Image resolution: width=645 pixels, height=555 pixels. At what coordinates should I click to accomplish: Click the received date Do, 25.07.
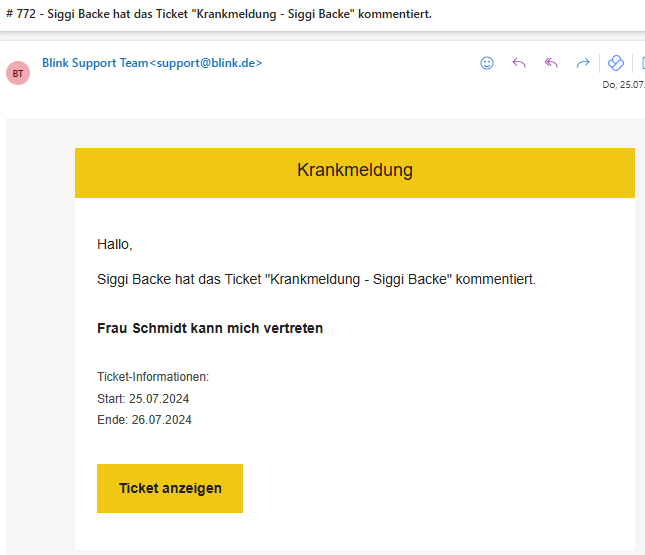tap(623, 85)
